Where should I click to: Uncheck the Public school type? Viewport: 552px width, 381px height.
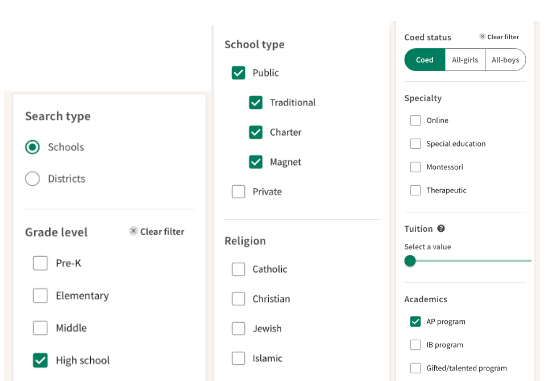pos(238,73)
